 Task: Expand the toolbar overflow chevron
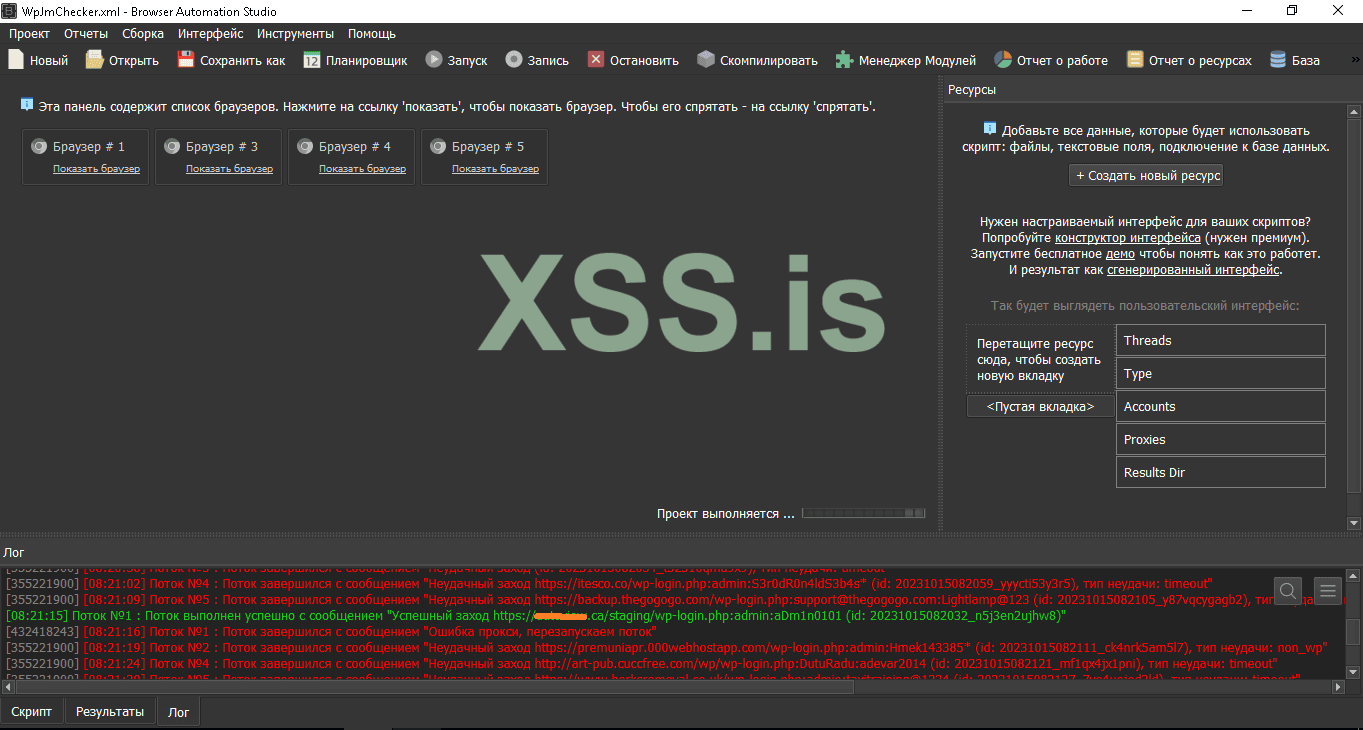pos(1355,60)
